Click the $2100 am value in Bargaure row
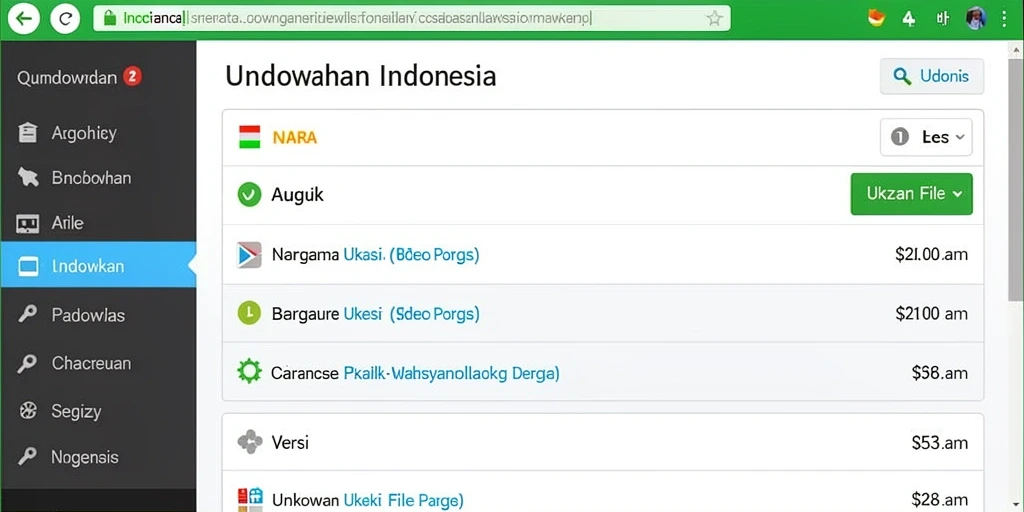This screenshot has width=1024, height=512. click(931, 314)
